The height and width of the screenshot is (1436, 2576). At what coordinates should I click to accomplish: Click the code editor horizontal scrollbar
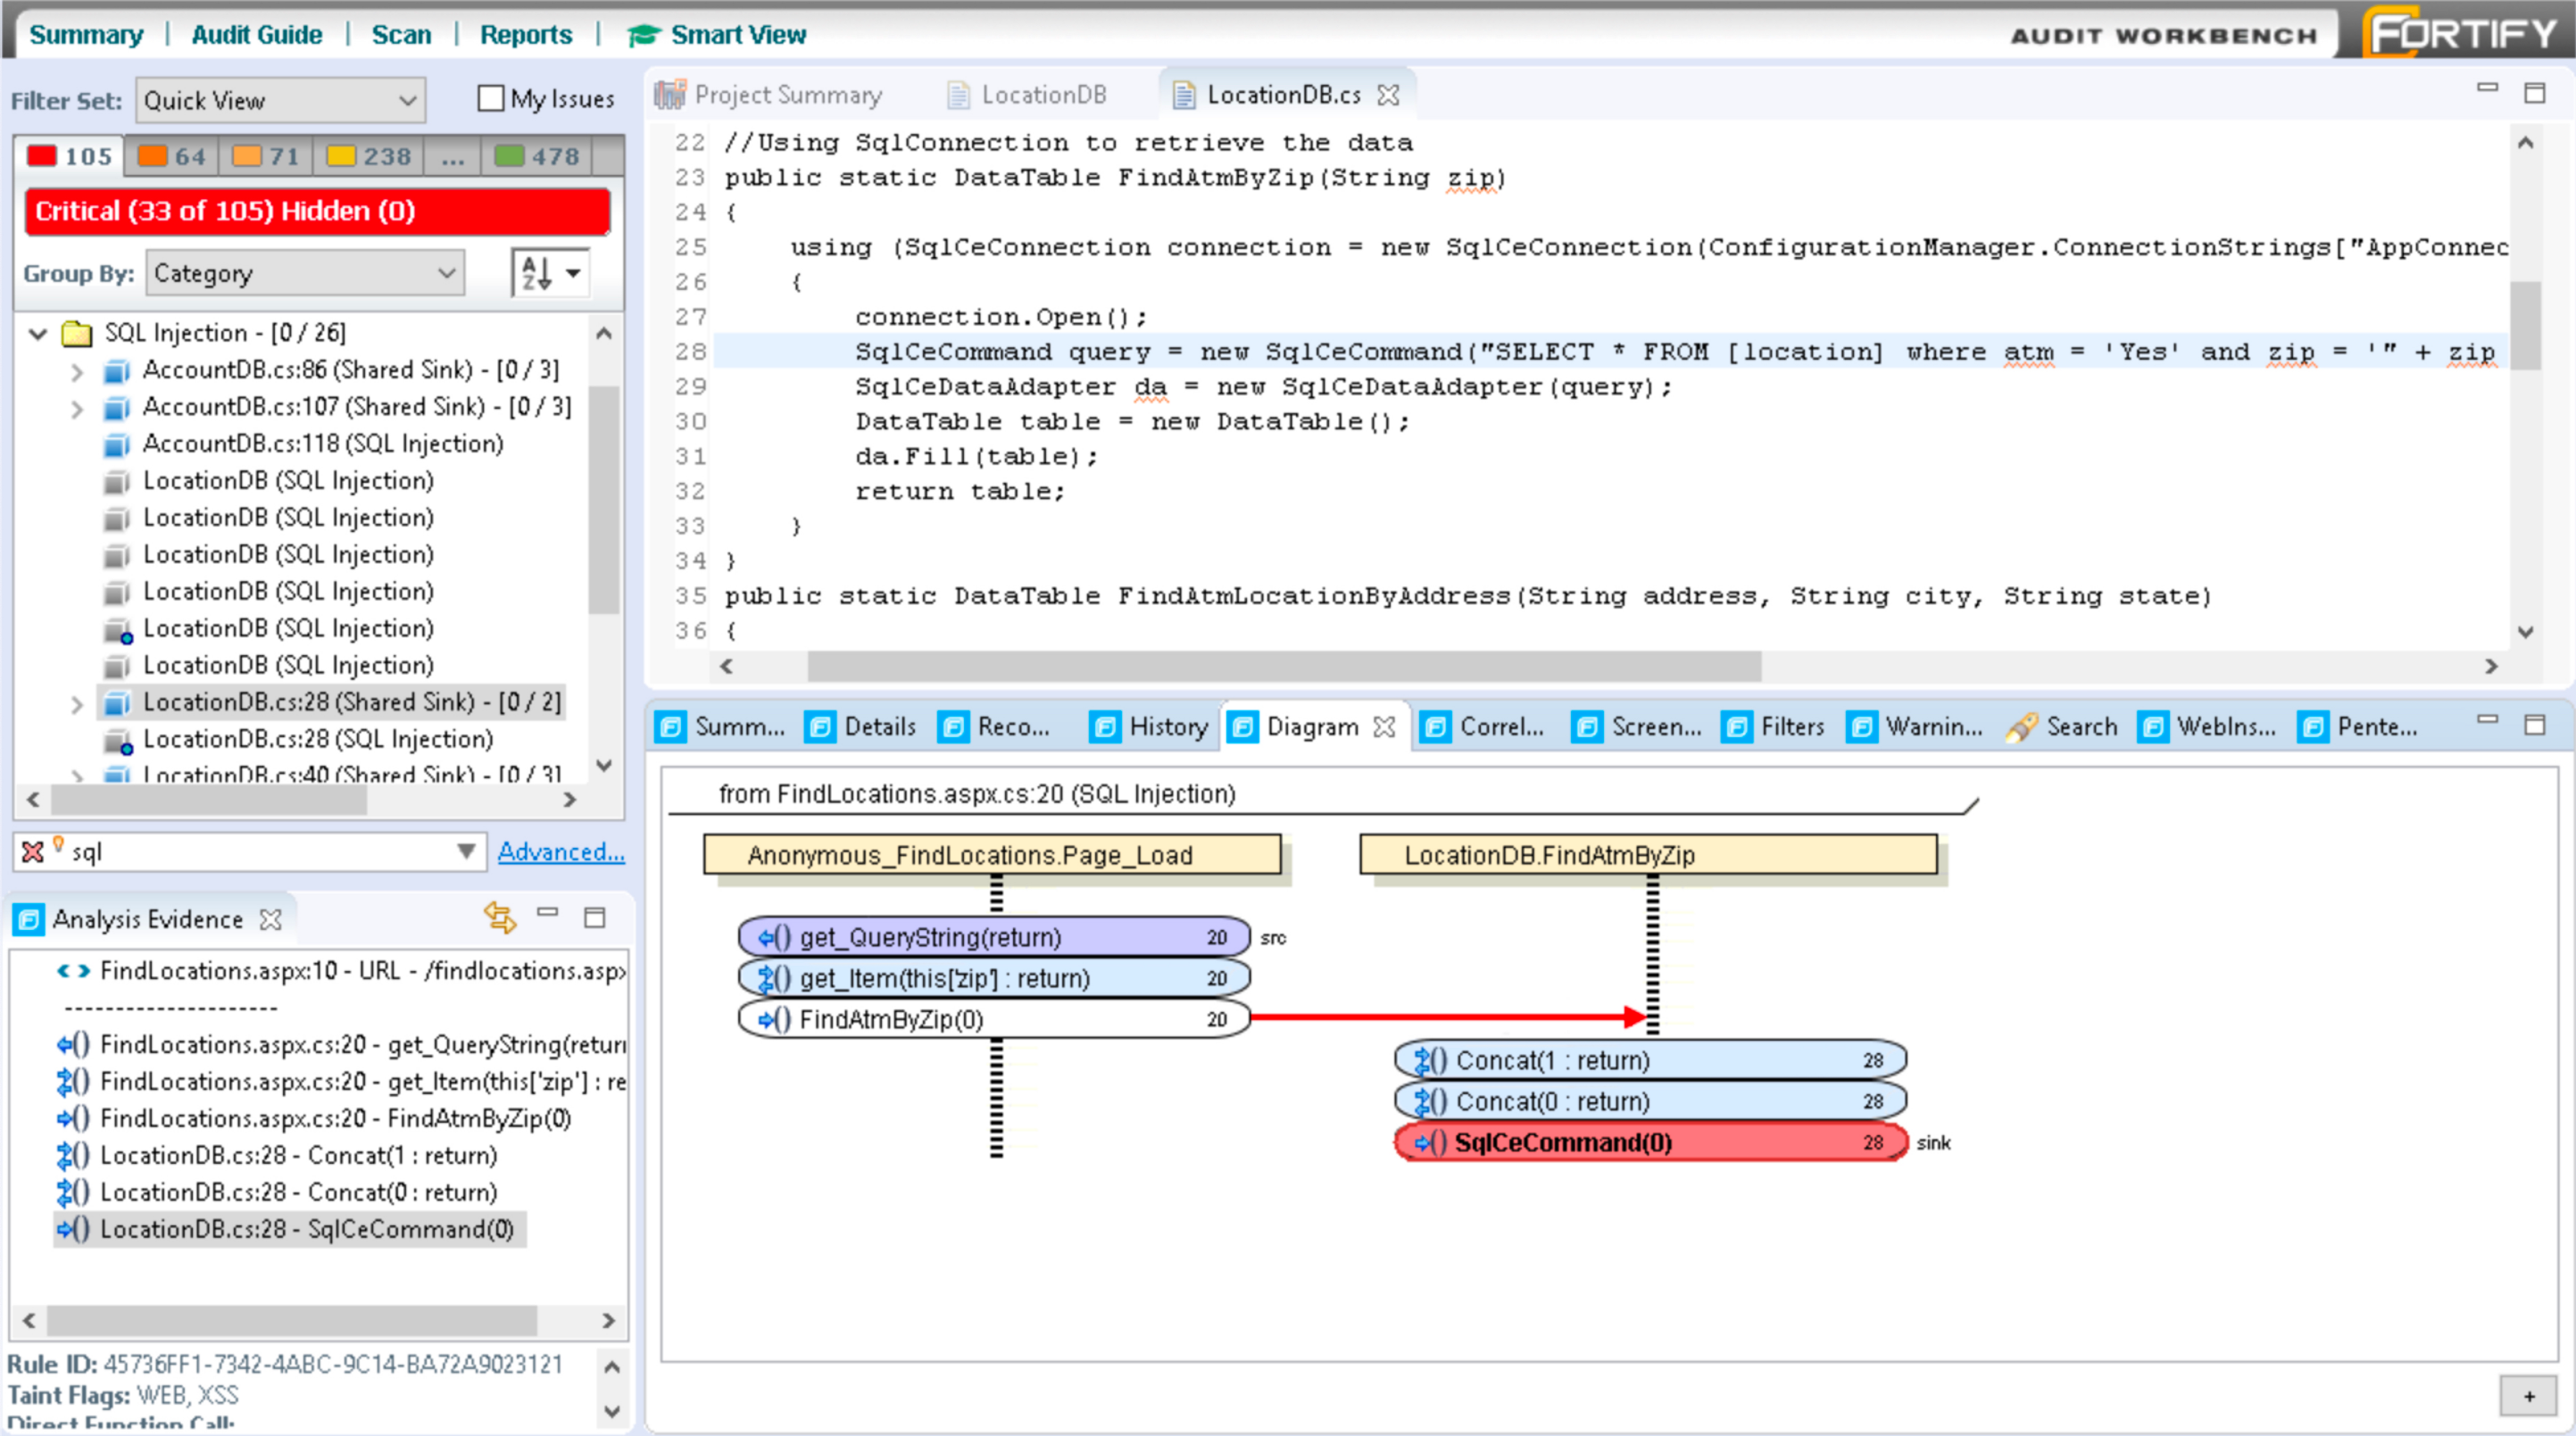(x=1284, y=666)
